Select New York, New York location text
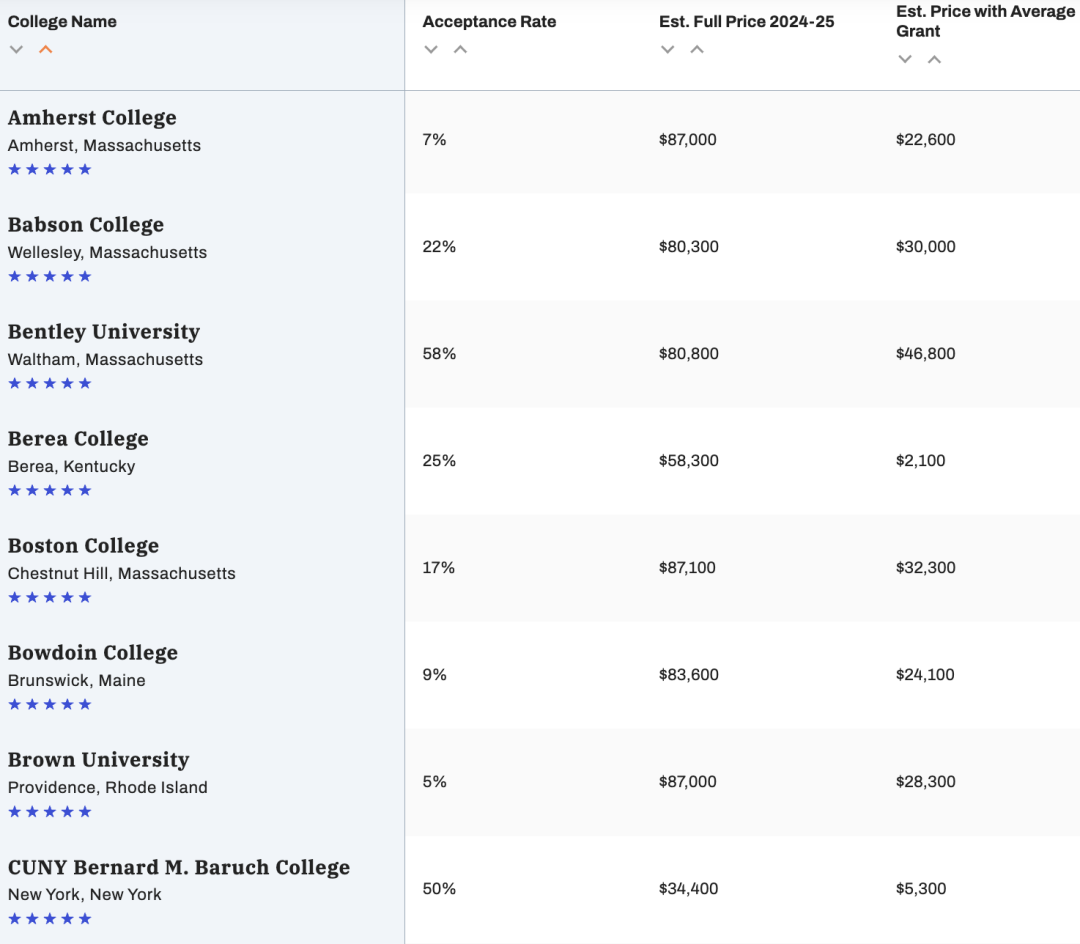 pos(85,894)
